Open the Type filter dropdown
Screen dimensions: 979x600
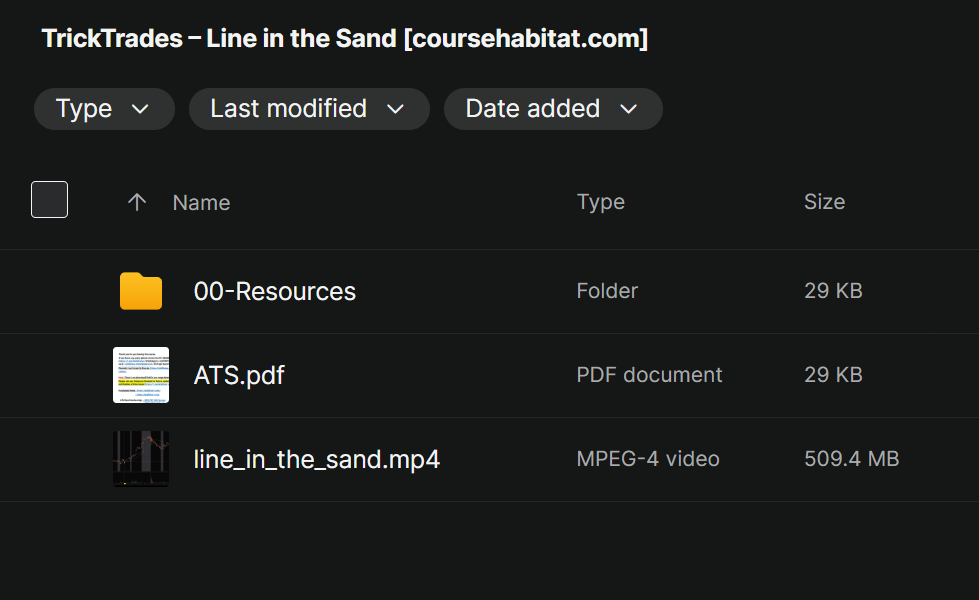(103, 109)
